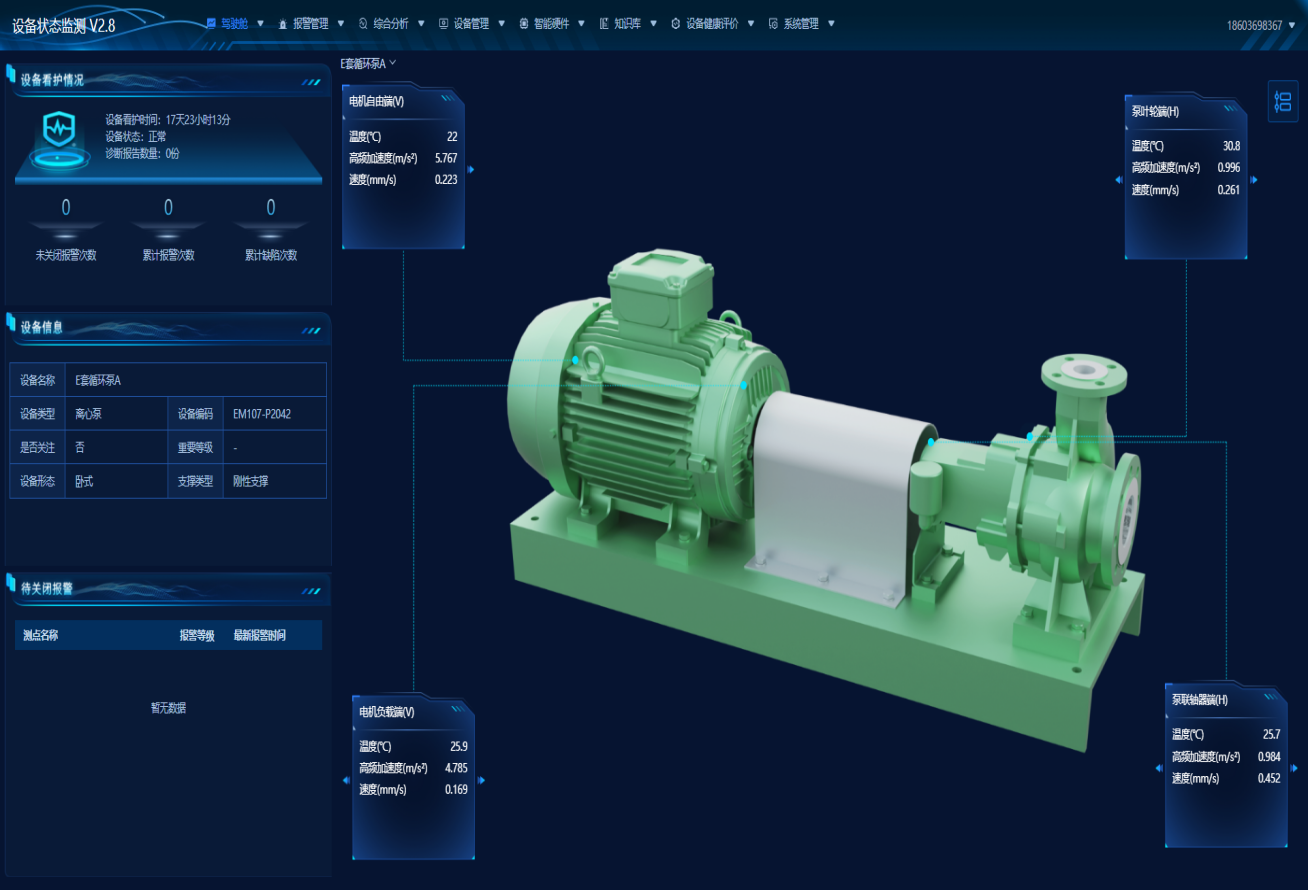Open the tree layout panel icon at top right
Viewport: 1308px width, 890px height.
[x=1283, y=101]
